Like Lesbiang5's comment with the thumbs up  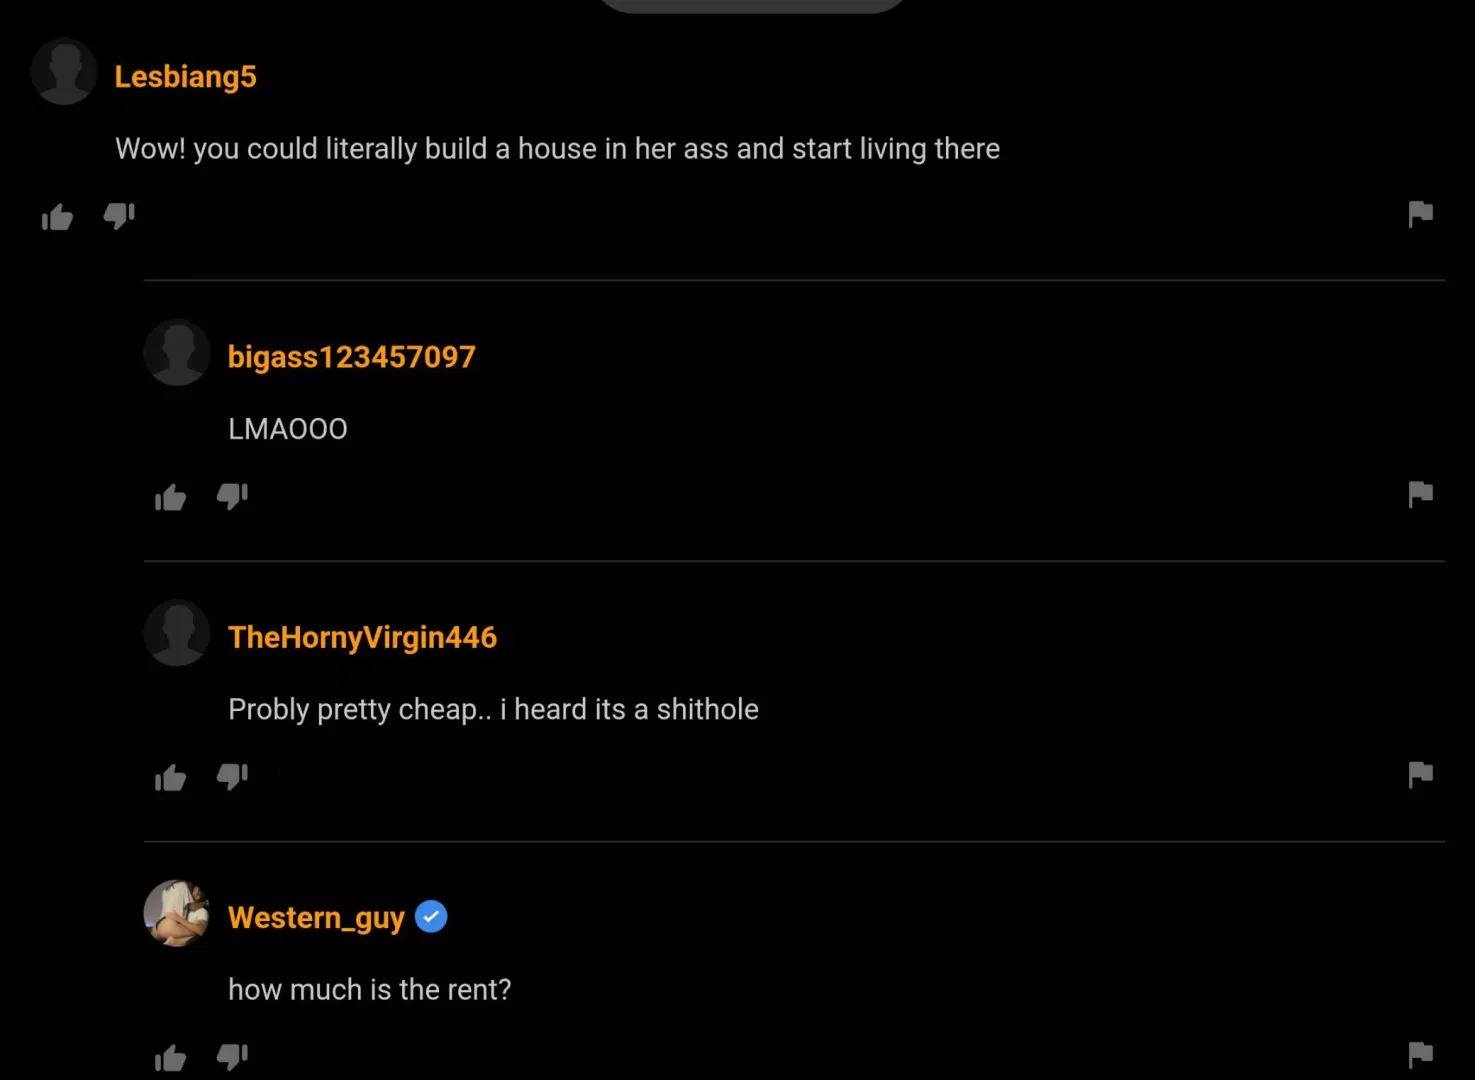click(57, 217)
